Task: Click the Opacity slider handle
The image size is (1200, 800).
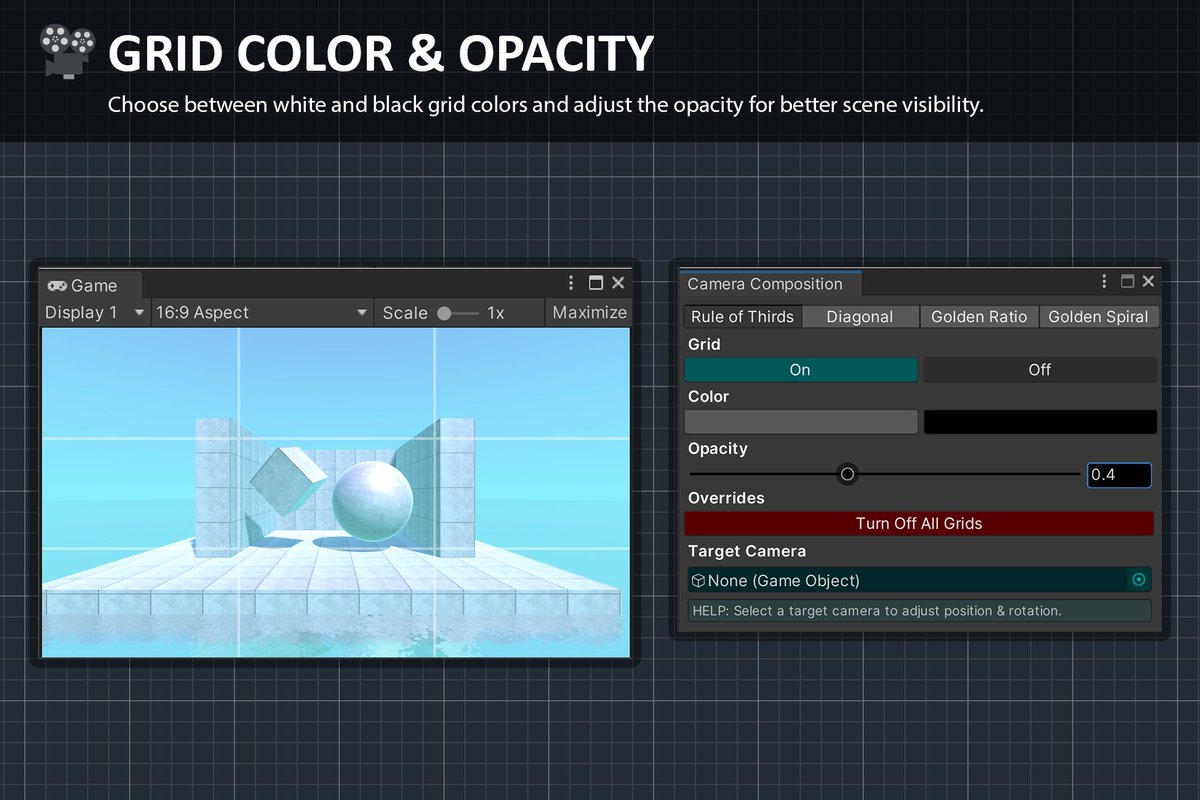Action: point(848,474)
